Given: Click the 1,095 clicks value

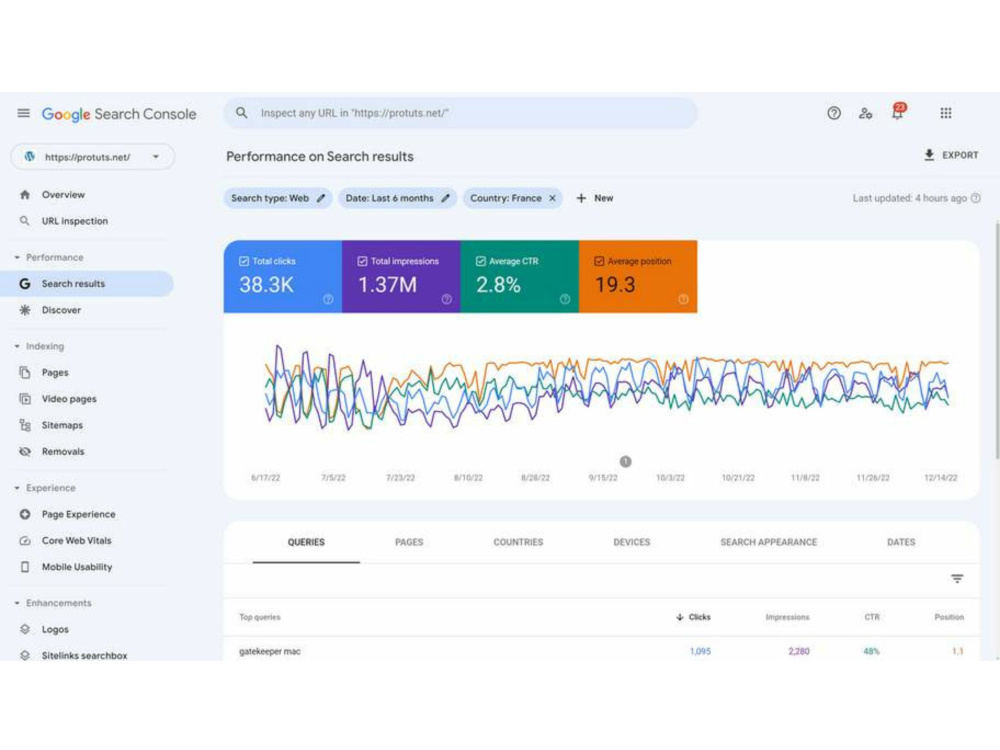Looking at the screenshot, I should tap(700, 651).
